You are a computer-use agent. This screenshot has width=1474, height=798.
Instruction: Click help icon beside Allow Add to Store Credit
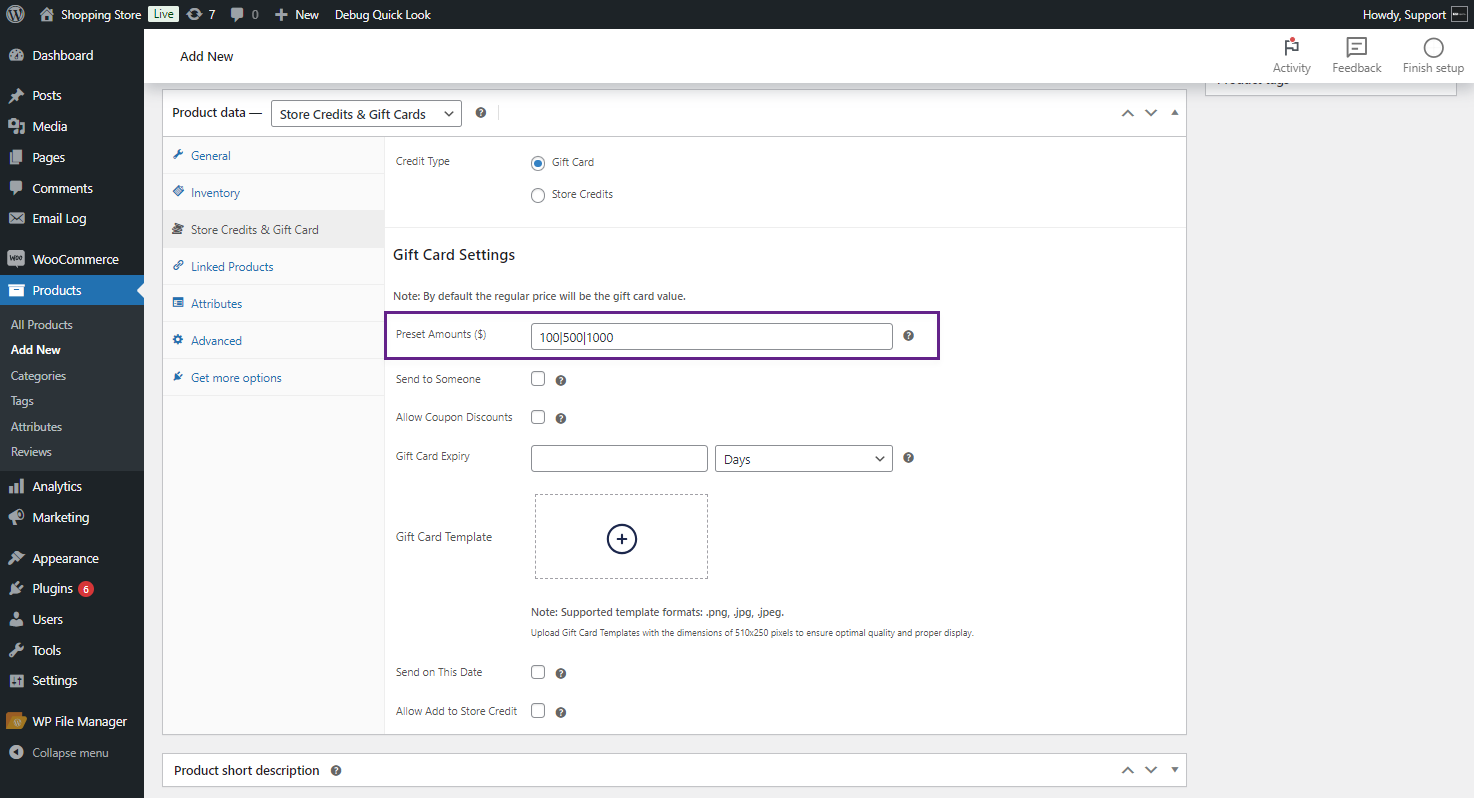(561, 712)
